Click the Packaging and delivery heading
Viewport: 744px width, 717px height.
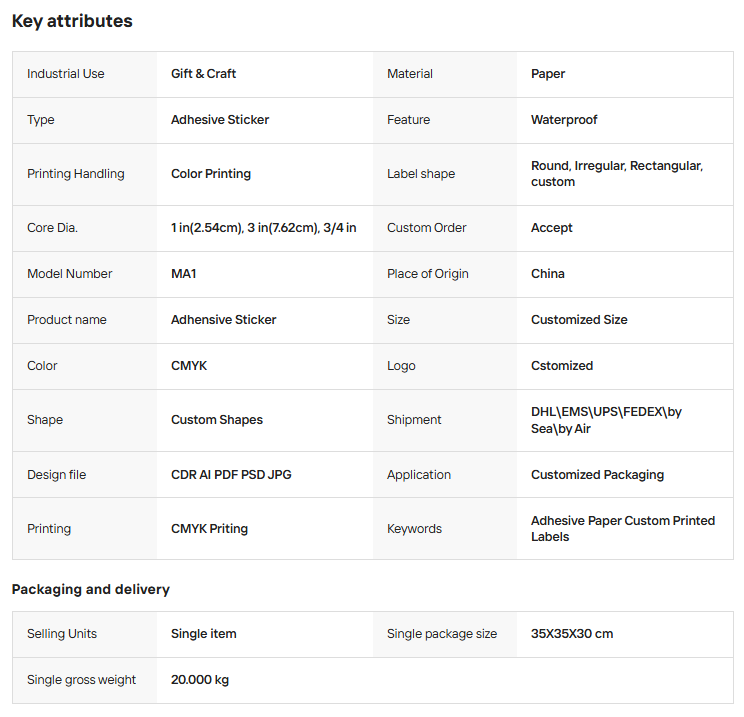point(91,589)
